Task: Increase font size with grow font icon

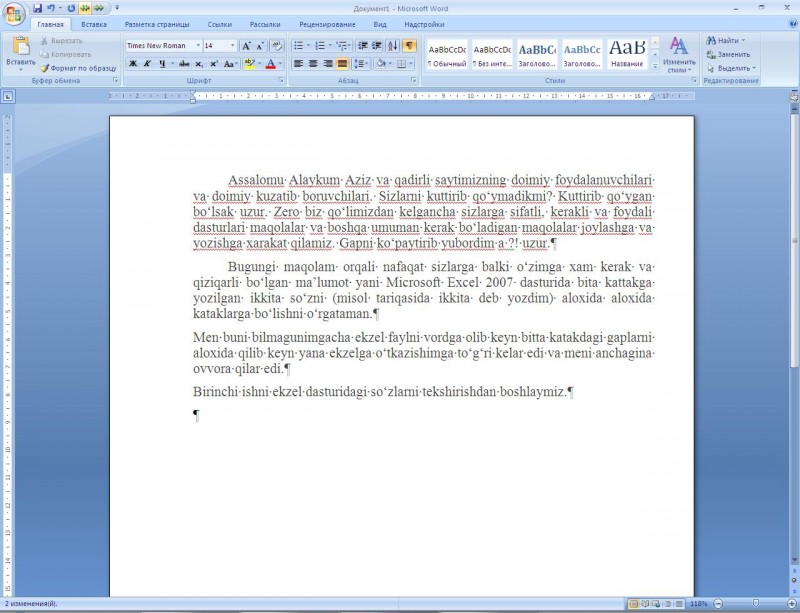Action: pyautogui.click(x=246, y=46)
